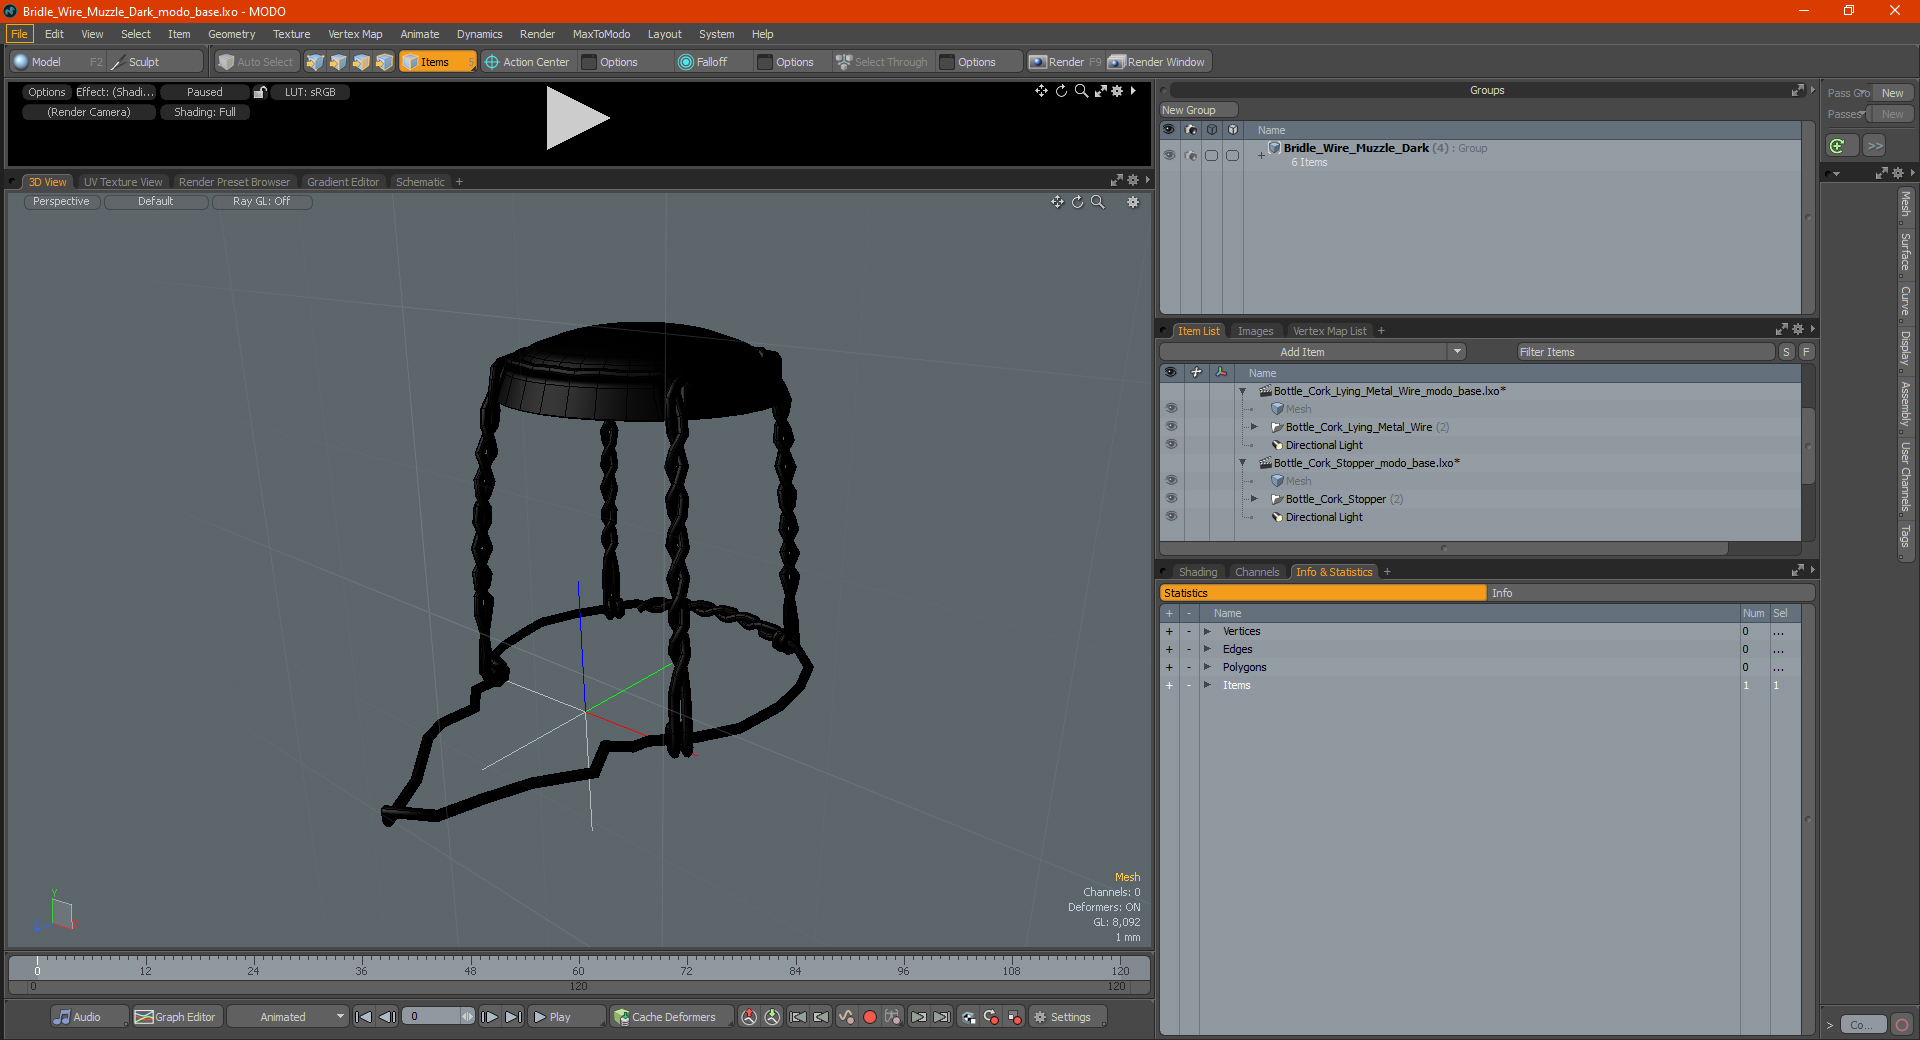Switch to the Images tab

[x=1255, y=331]
